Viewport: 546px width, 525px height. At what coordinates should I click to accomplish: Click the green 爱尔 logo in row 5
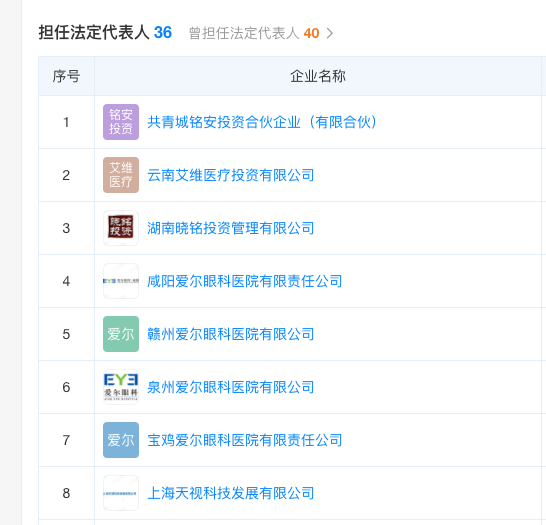click(121, 334)
